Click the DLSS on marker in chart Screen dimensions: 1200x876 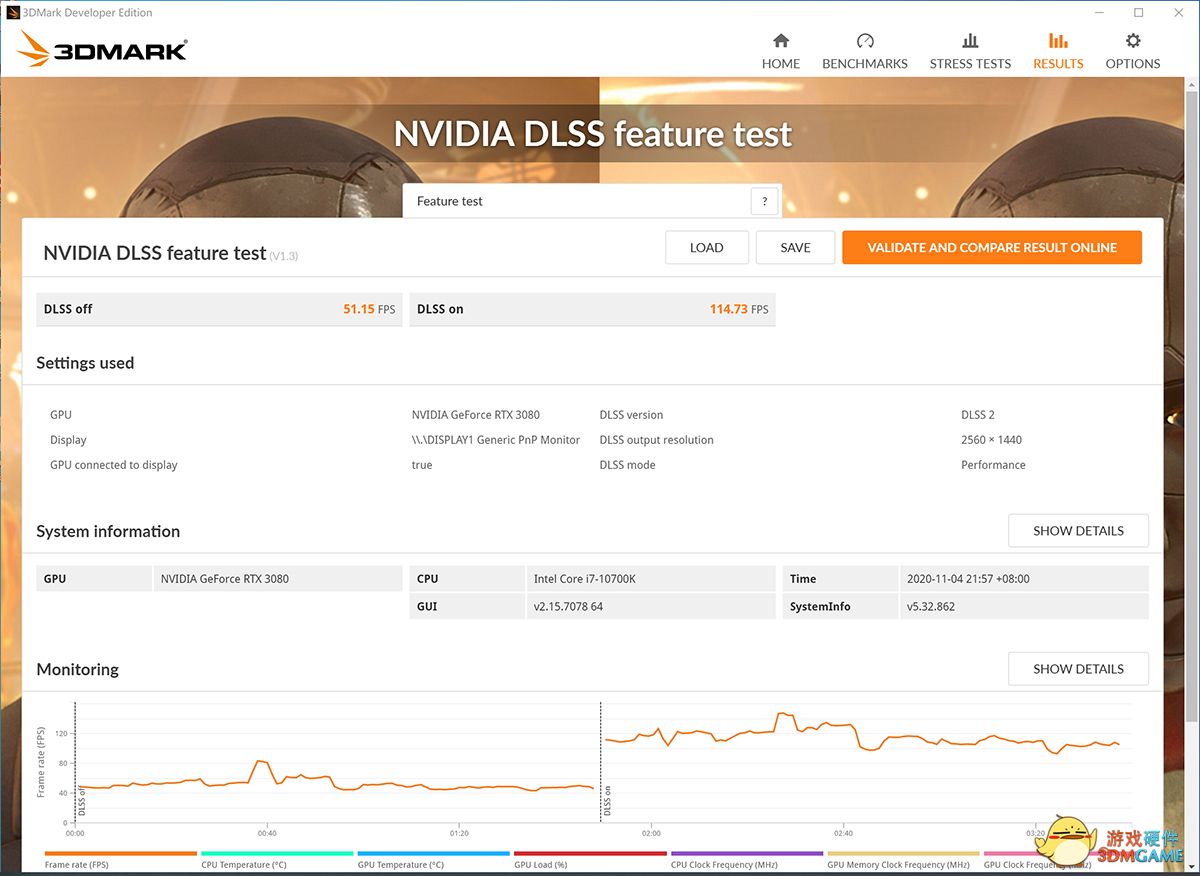point(607,801)
